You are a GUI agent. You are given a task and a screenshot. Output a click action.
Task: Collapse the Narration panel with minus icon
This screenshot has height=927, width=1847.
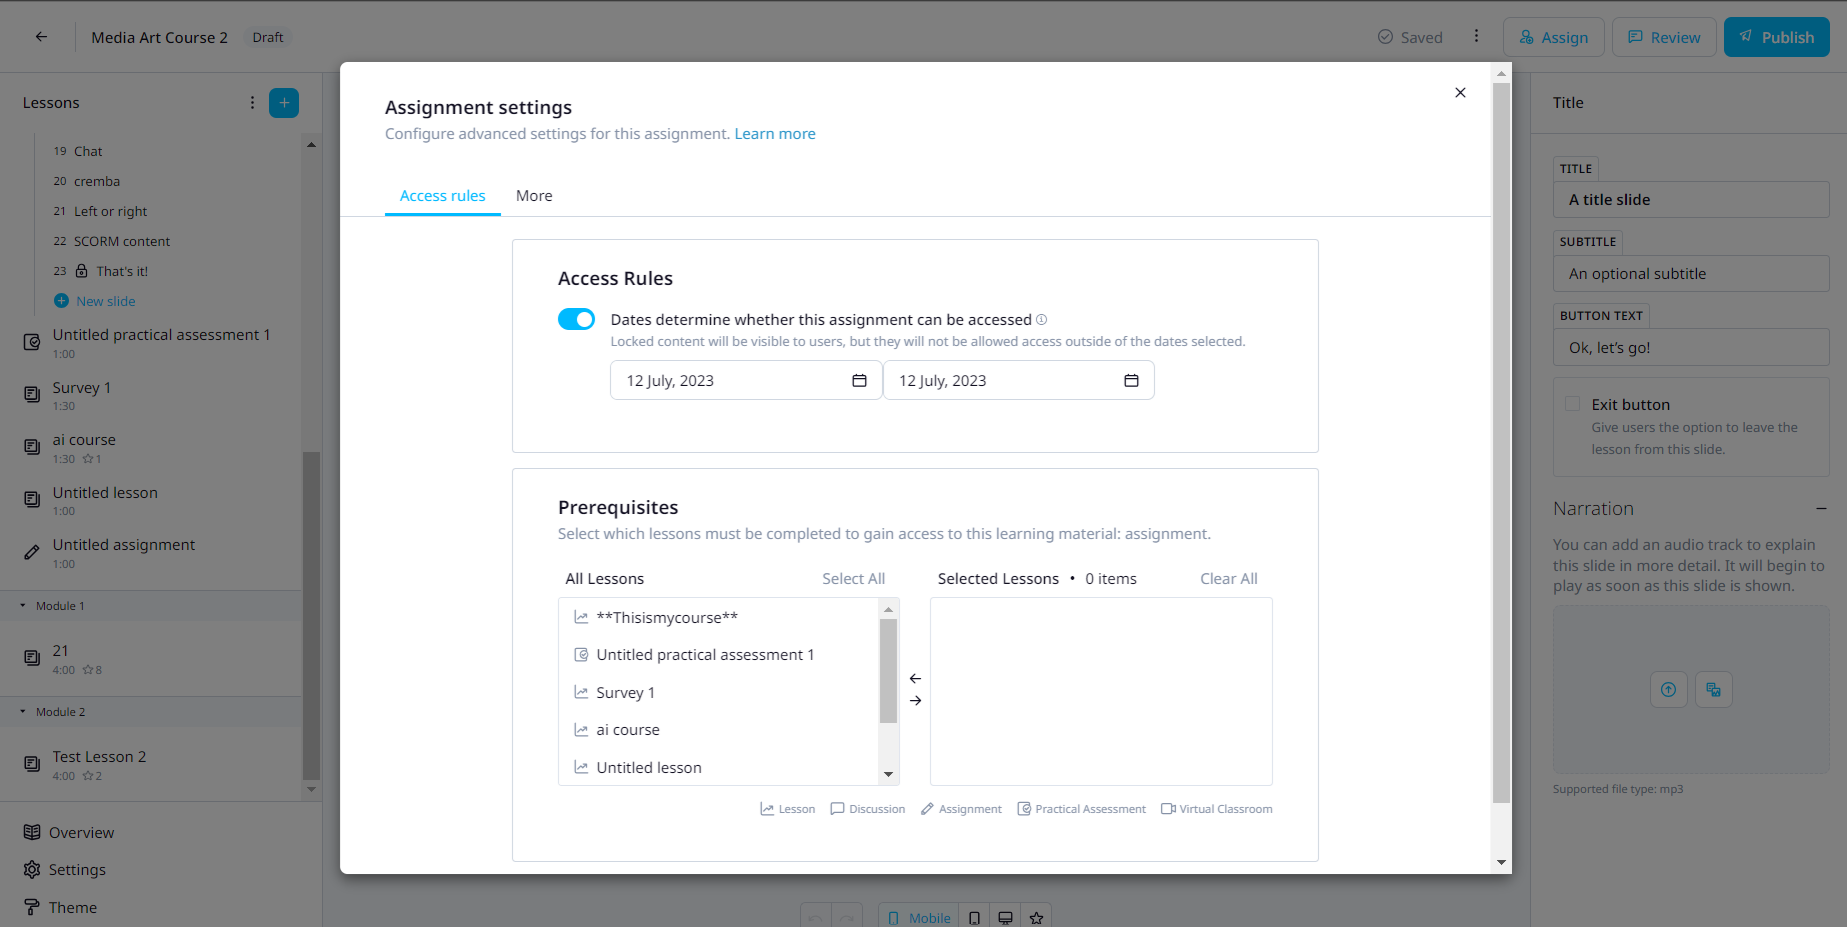click(1822, 508)
